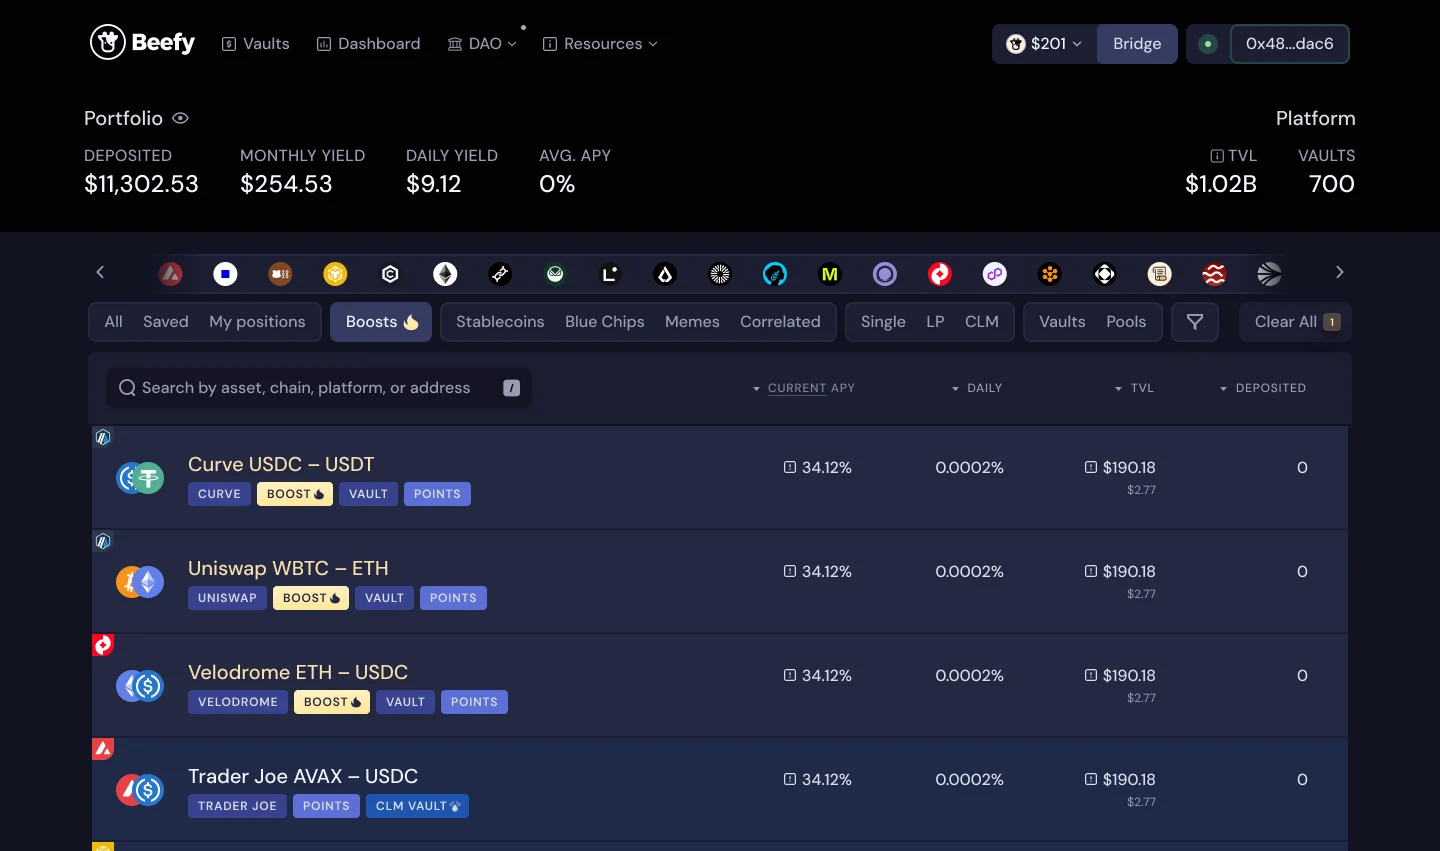Select the All tab
Image resolution: width=1440 pixels, height=851 pixels.
pyautogui.click(x=114, y=322)
